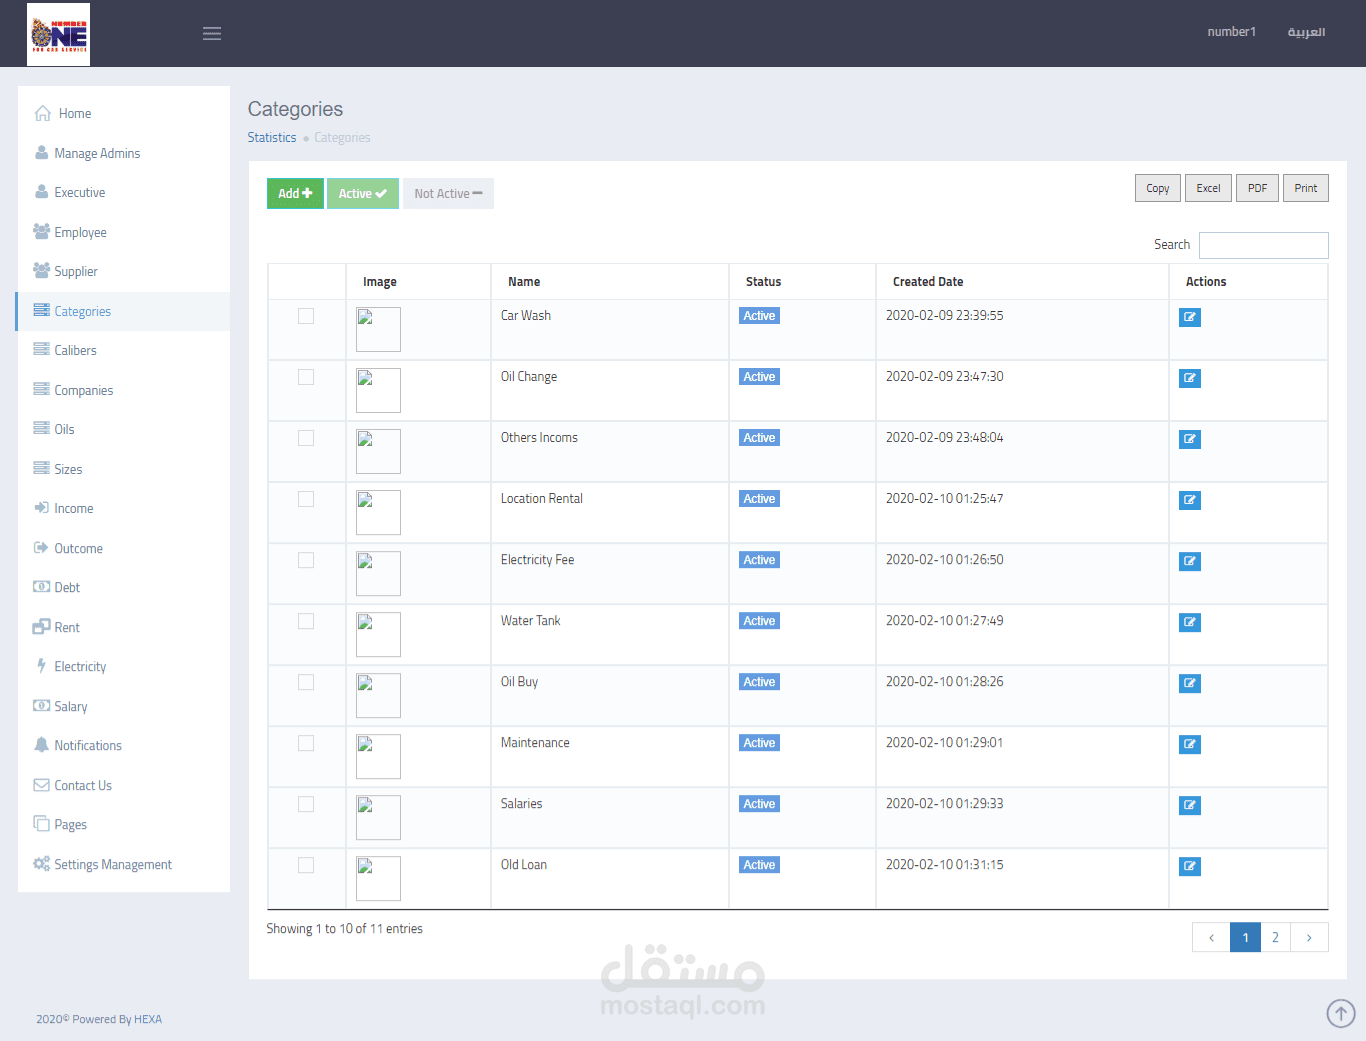Export the table with the Excel button

[1208, 188]
